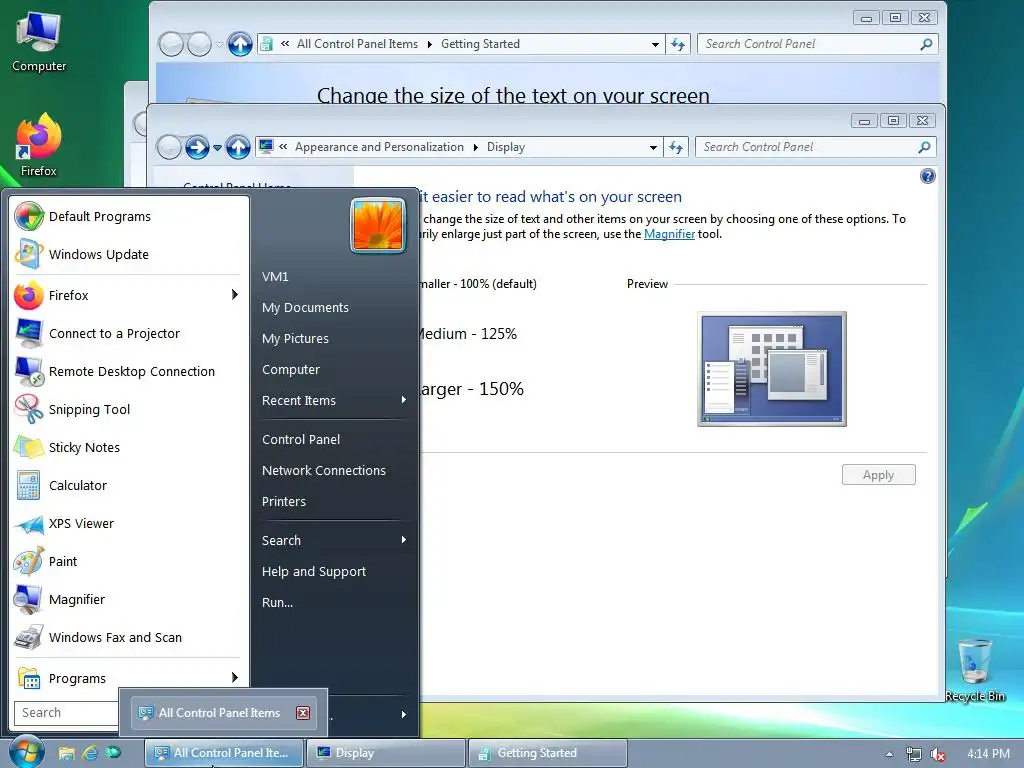Click the display preview thumbnail
Viewport: 1024px width, 768px height.
coord(772,369)
